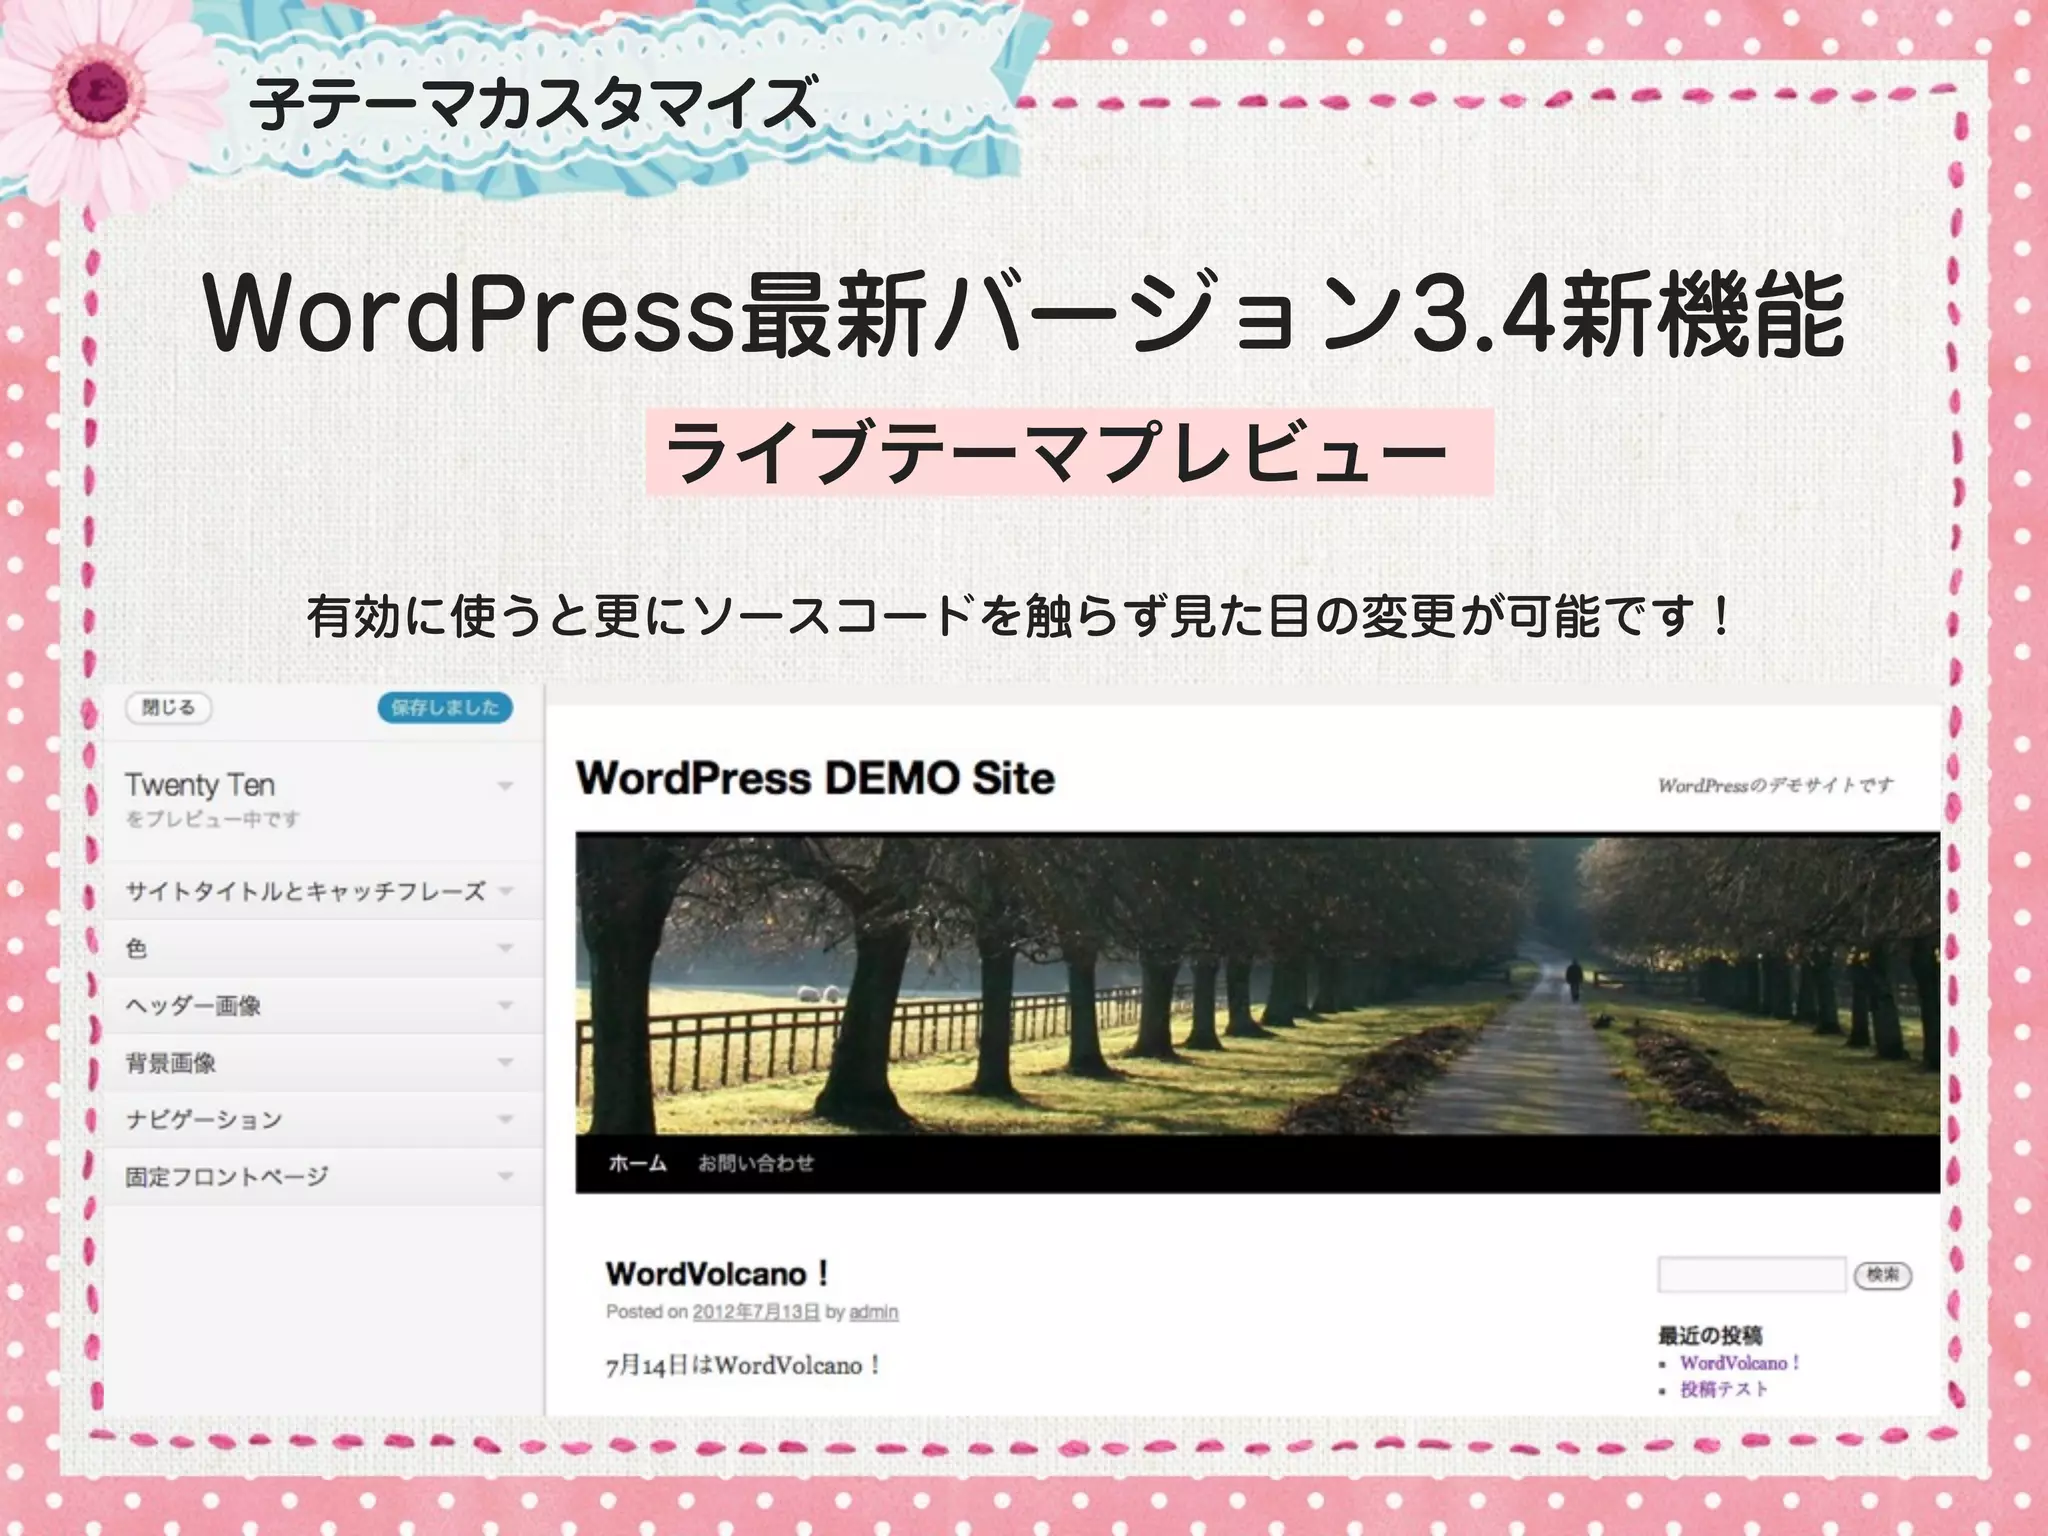Click the ナビゲーション label
The height and width of the screenshot is (1536, 2048).
(x=204, y=1120)
